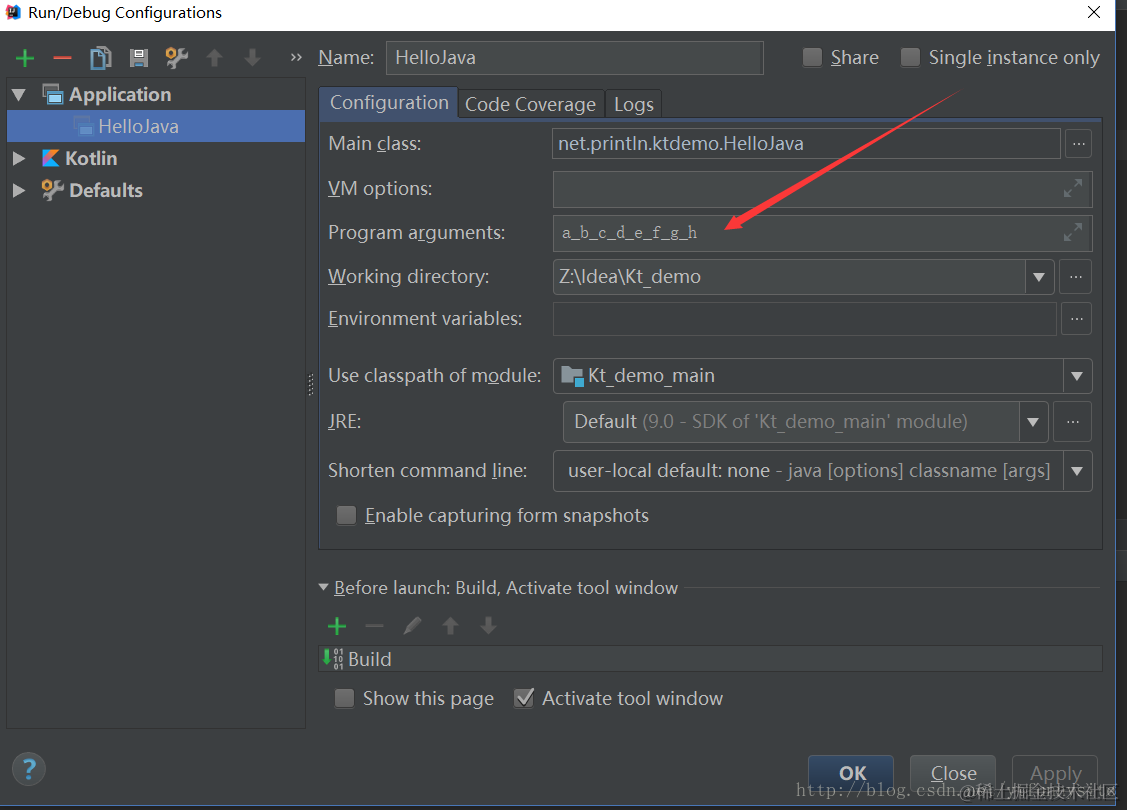Switch to the Code Coverage tab
The height and width of the screenshot is (810, 1127).
[530, 104]
